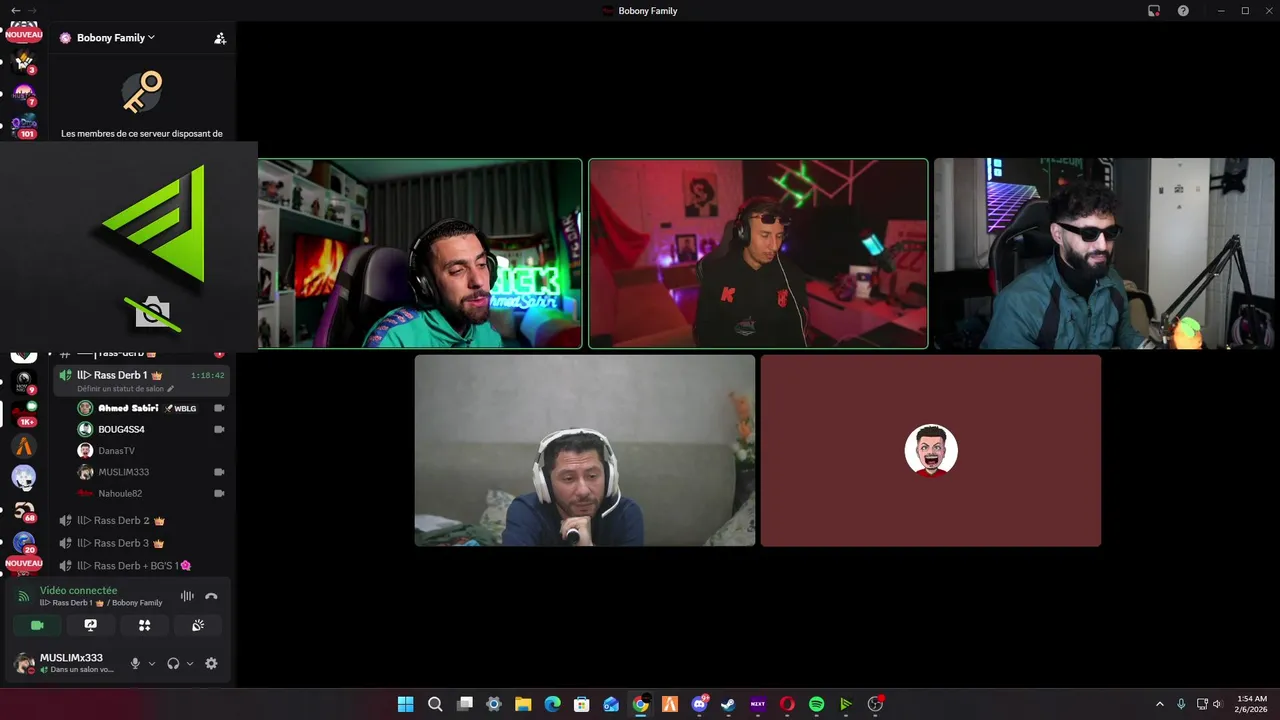Mute the microphone
1280x720 pixels.
[x=135, y=663]
